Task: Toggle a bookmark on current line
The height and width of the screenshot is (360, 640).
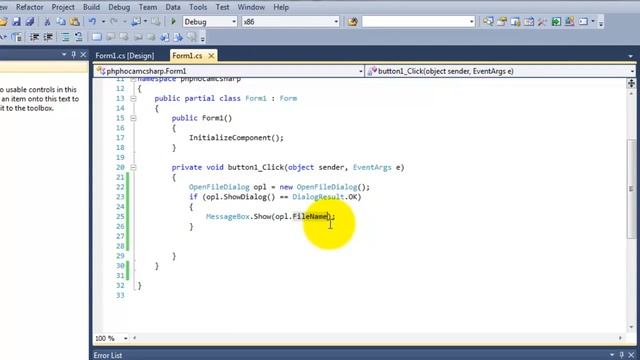Action: pyautogui.click(x=97, y=37)
